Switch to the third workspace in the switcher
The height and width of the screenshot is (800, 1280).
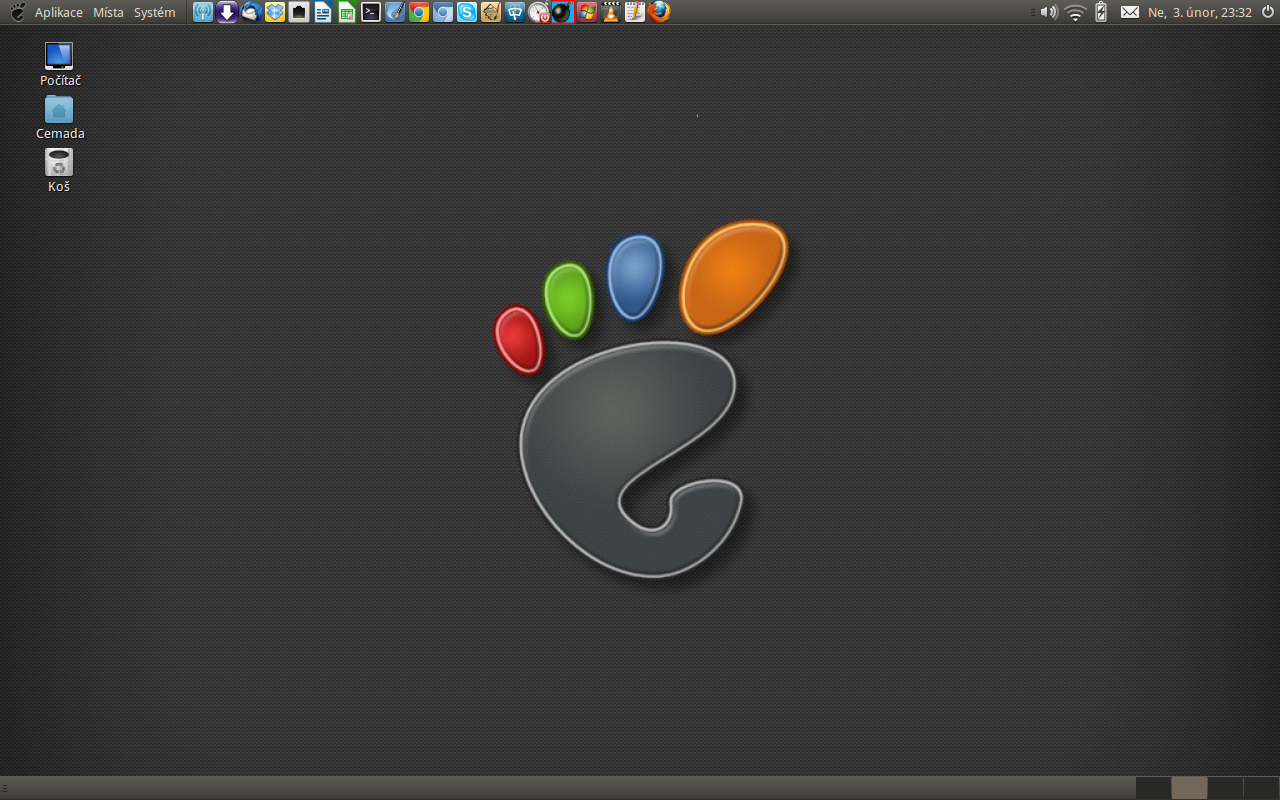point(1225,788)
